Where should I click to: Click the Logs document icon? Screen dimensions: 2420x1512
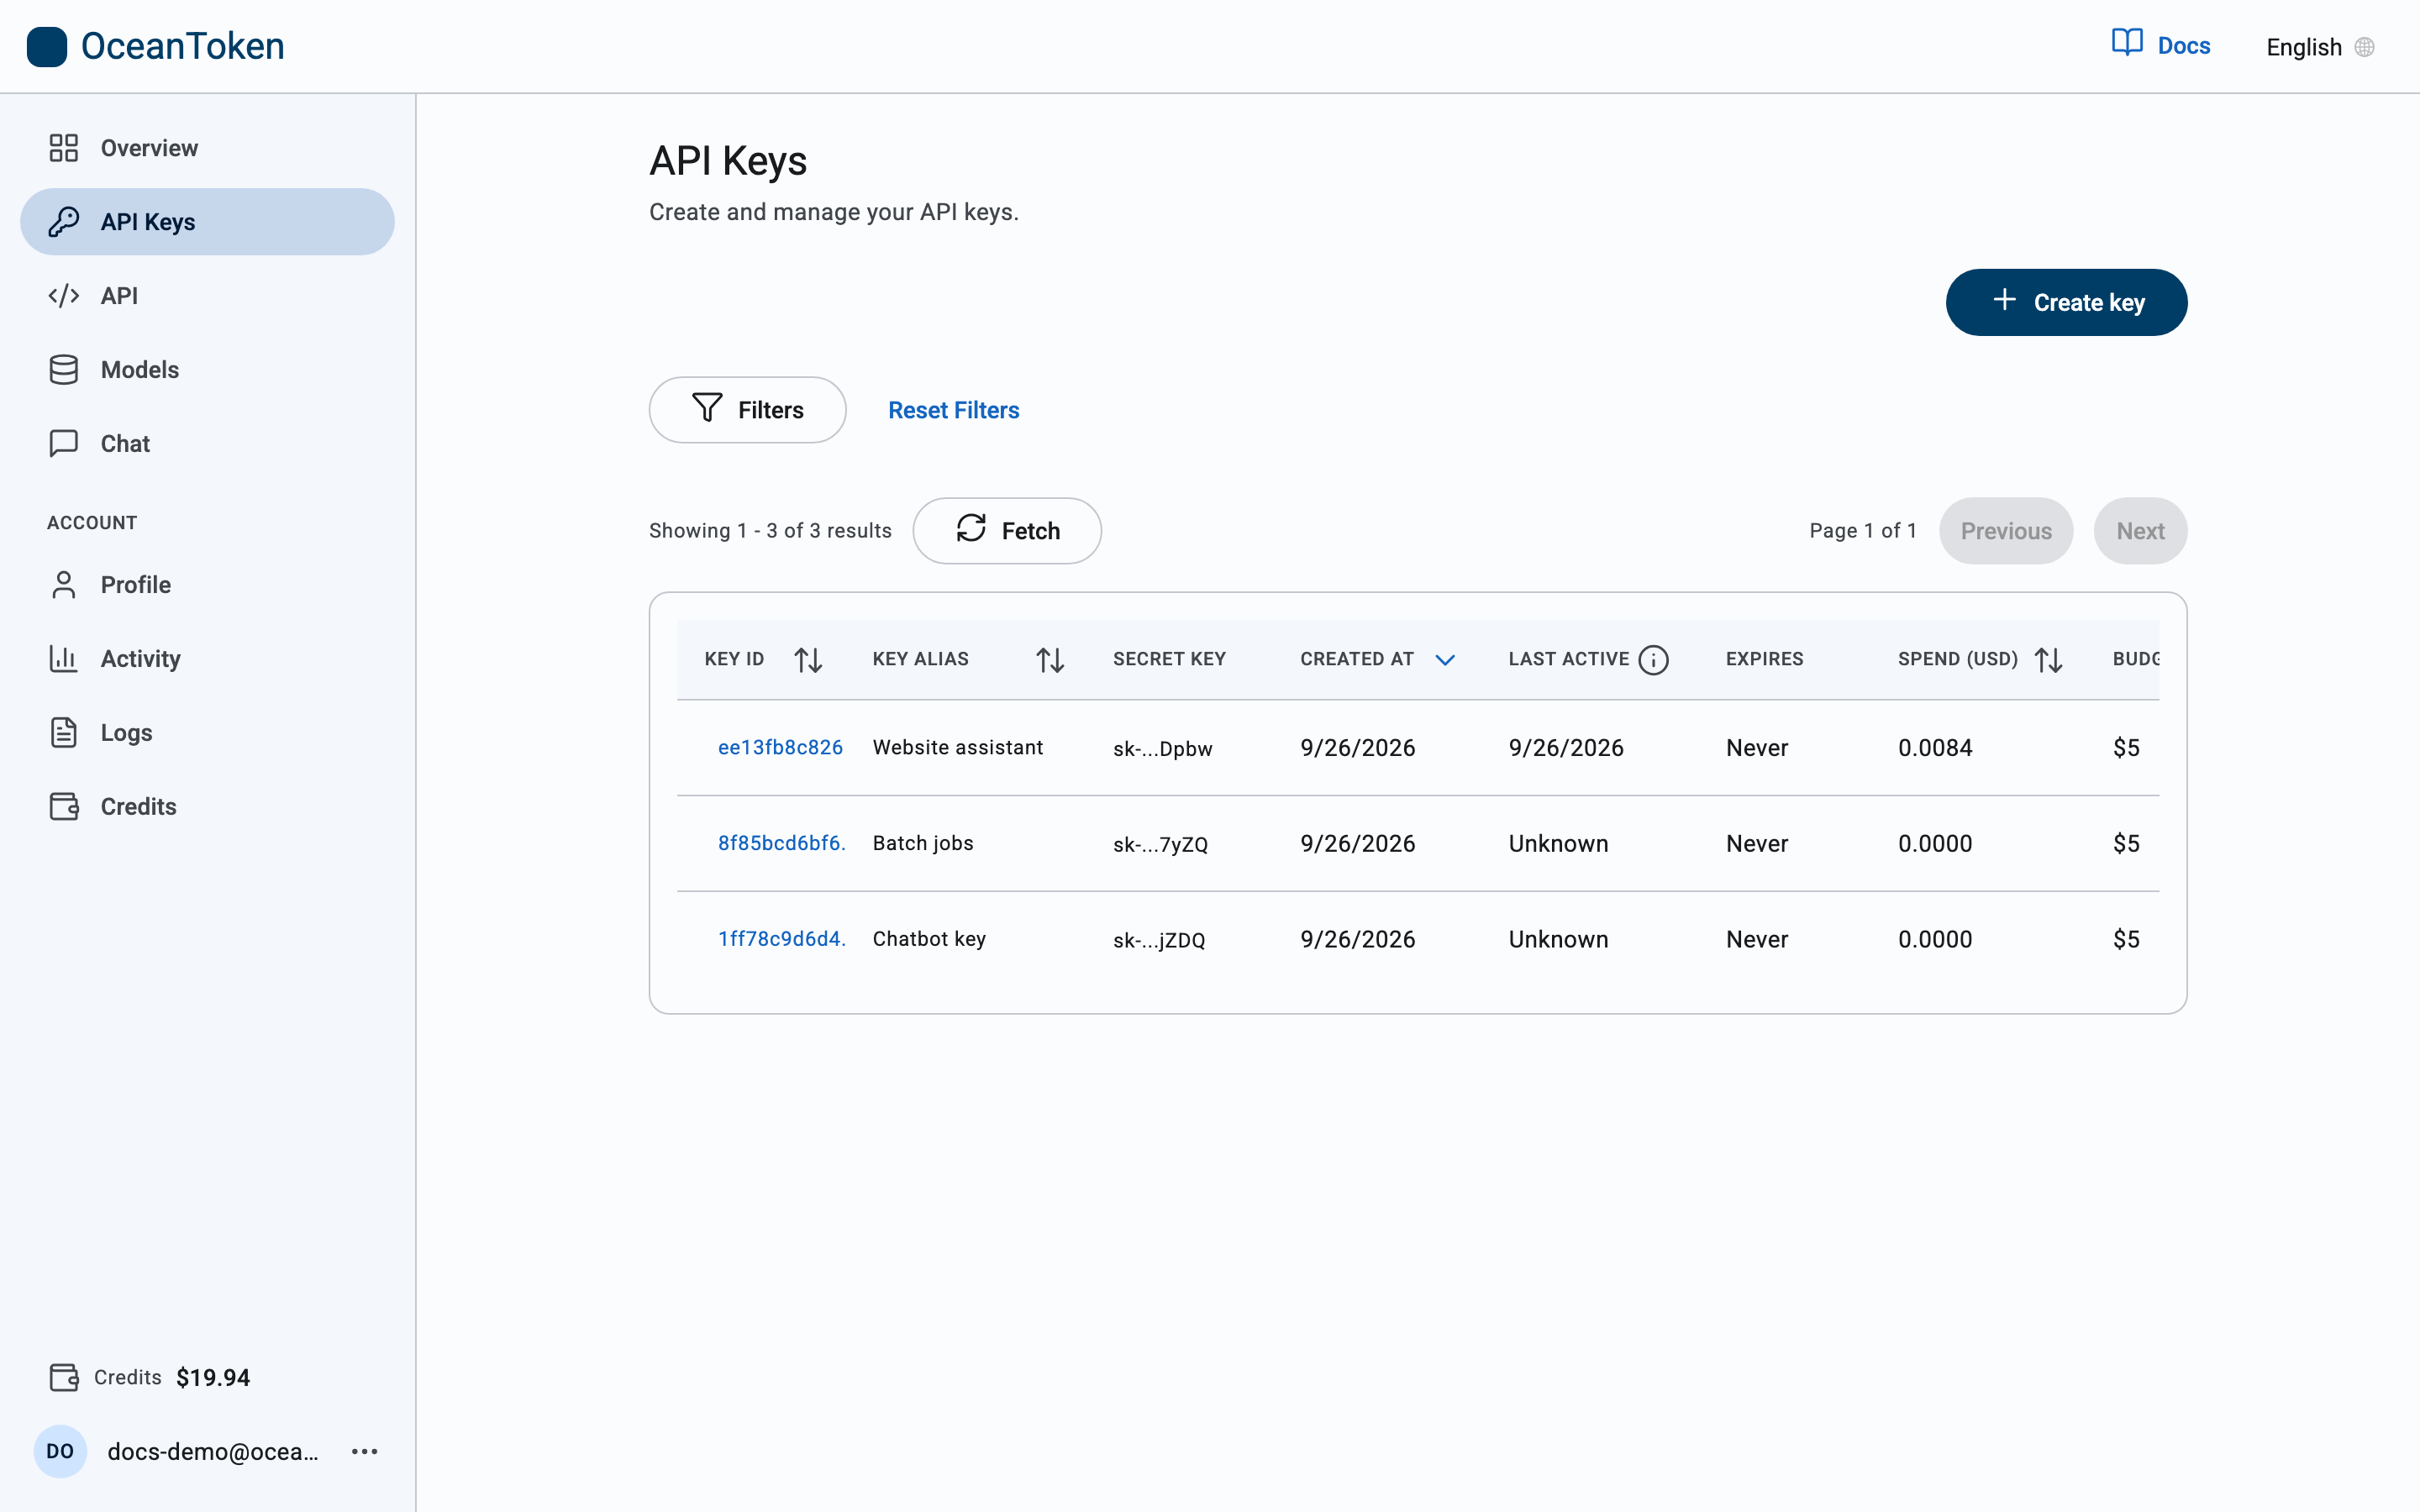(64, 732)
